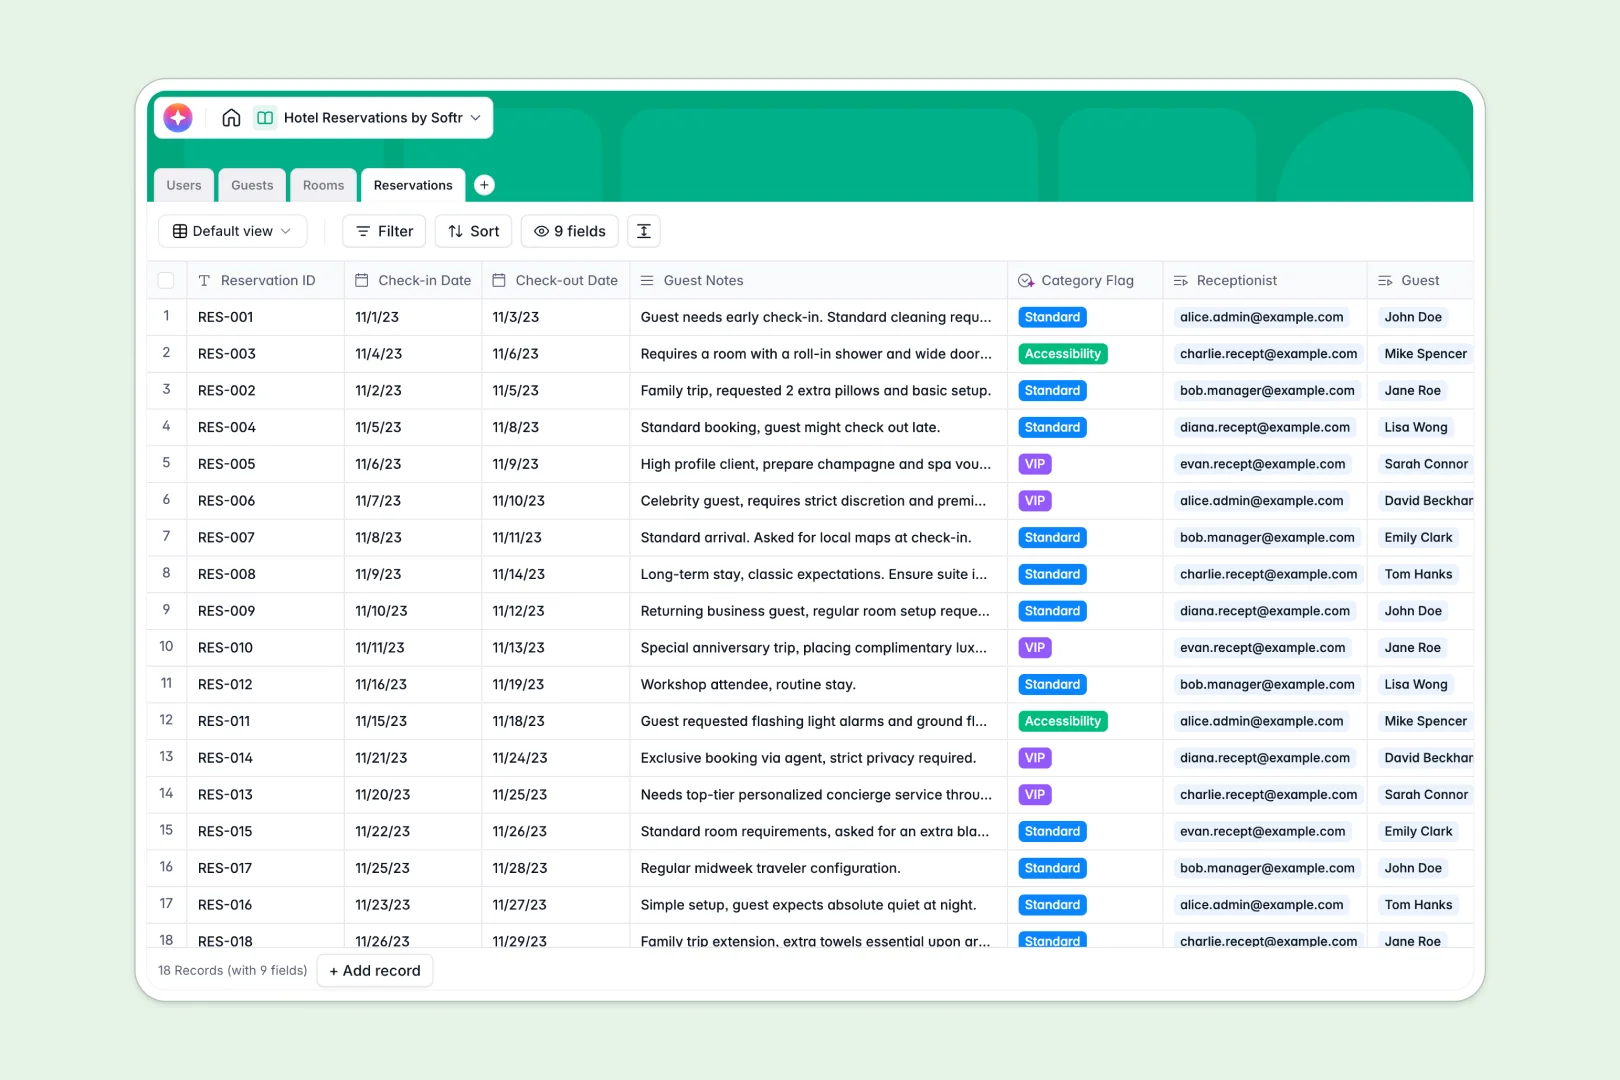Click the Receptionist column header

(x=1265, y=281)
